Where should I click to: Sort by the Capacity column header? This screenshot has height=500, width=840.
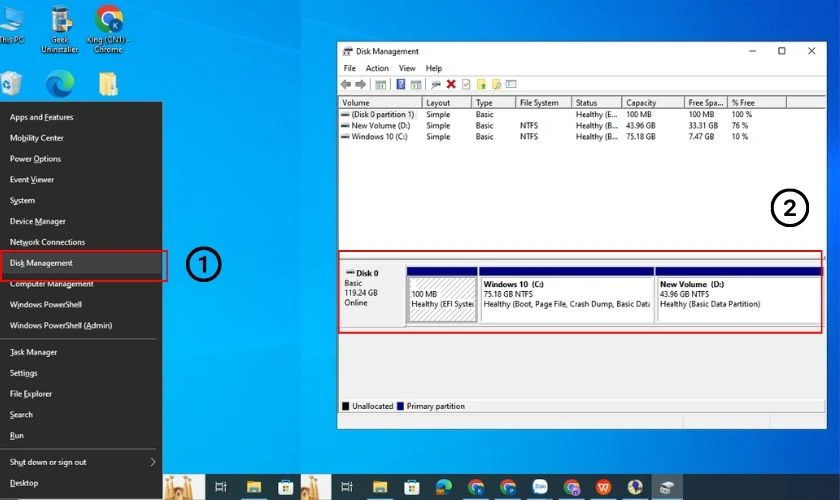[x=653, y=102]
